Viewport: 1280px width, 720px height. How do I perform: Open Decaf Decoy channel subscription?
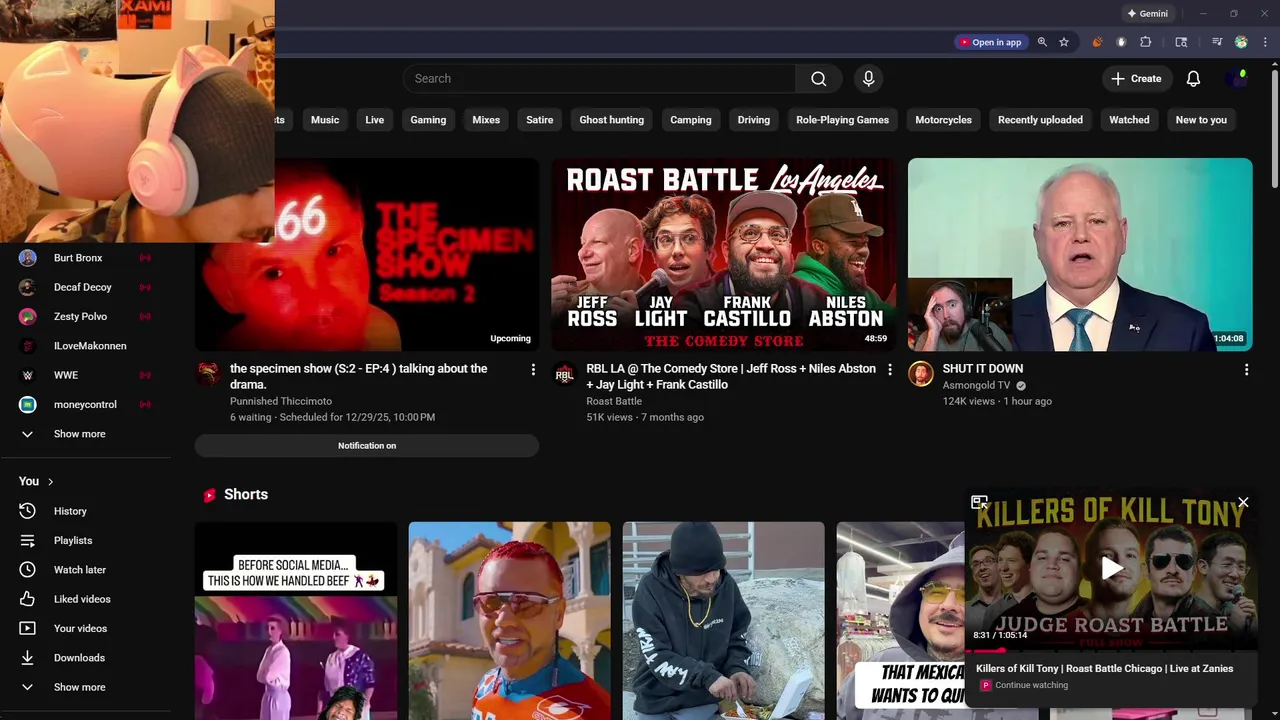[x=85, y=287]
